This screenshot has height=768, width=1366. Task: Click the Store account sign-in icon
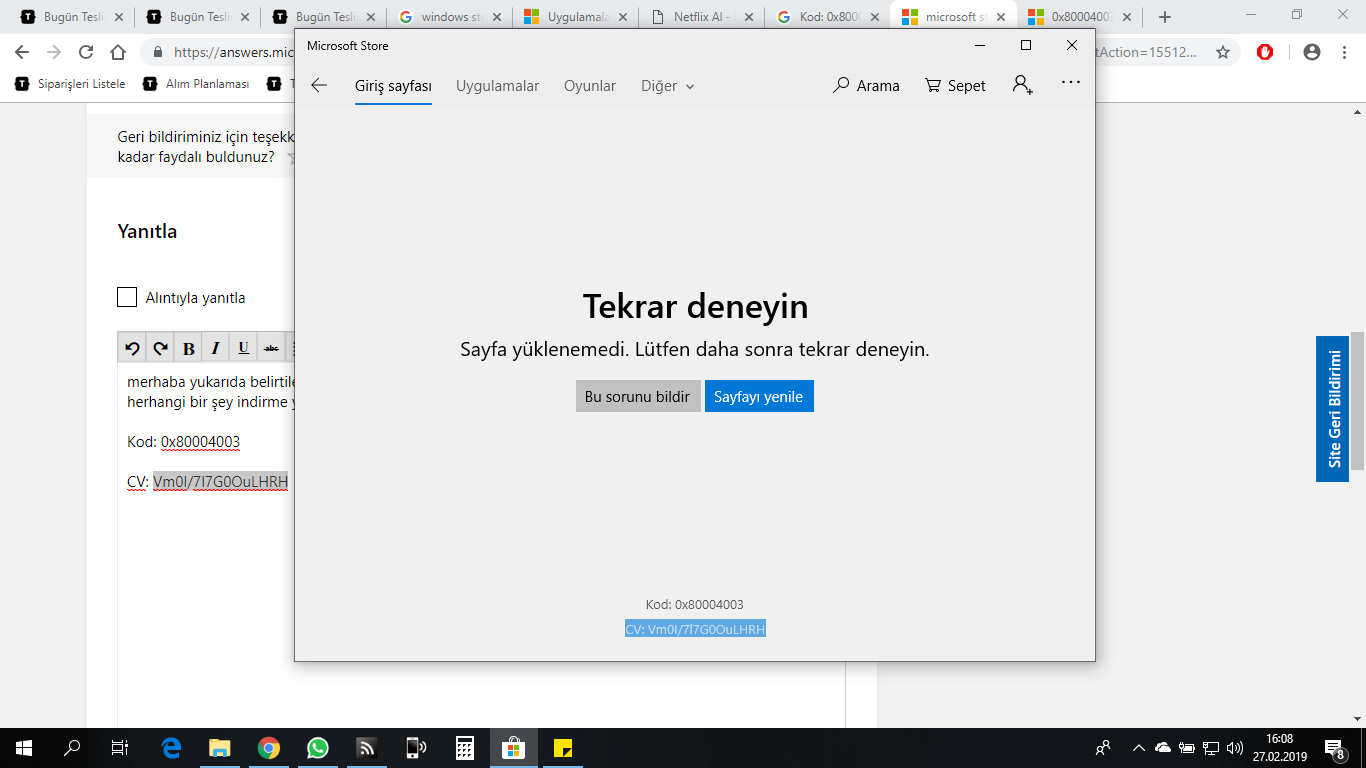pos(1022,85)
